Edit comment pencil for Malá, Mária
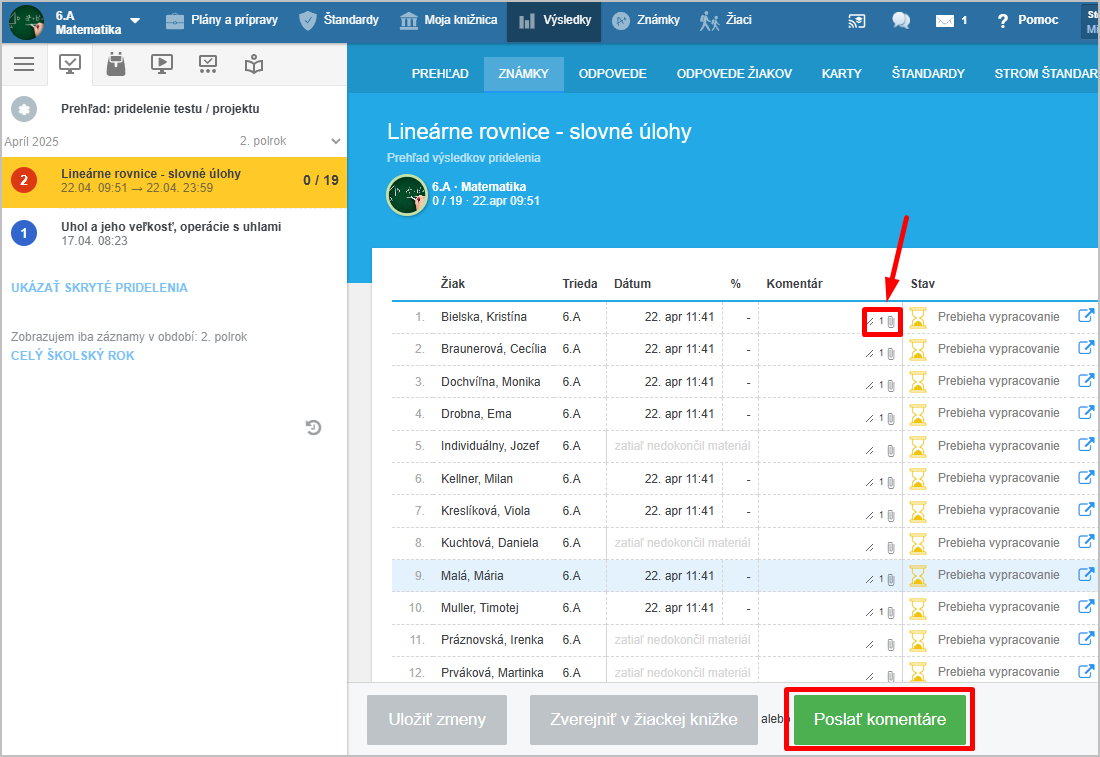 (x=870, y=580)
